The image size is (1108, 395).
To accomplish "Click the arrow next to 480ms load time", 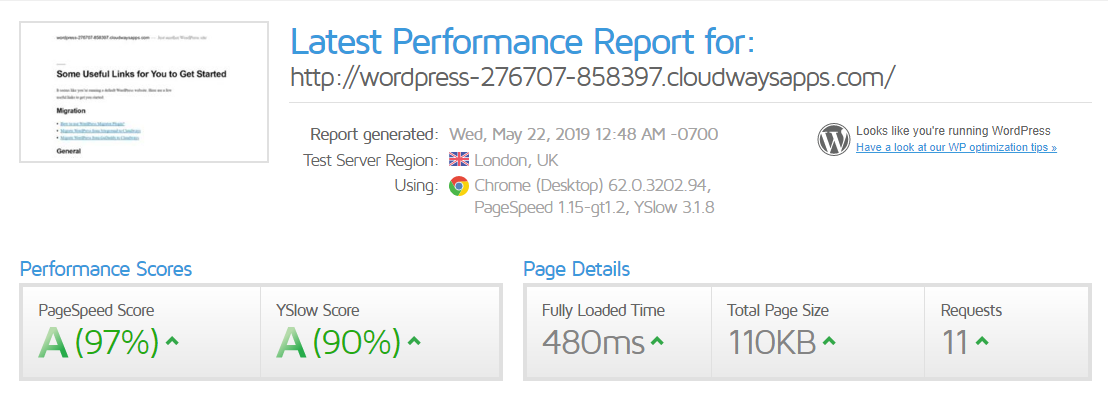I will tap(657, 341).
